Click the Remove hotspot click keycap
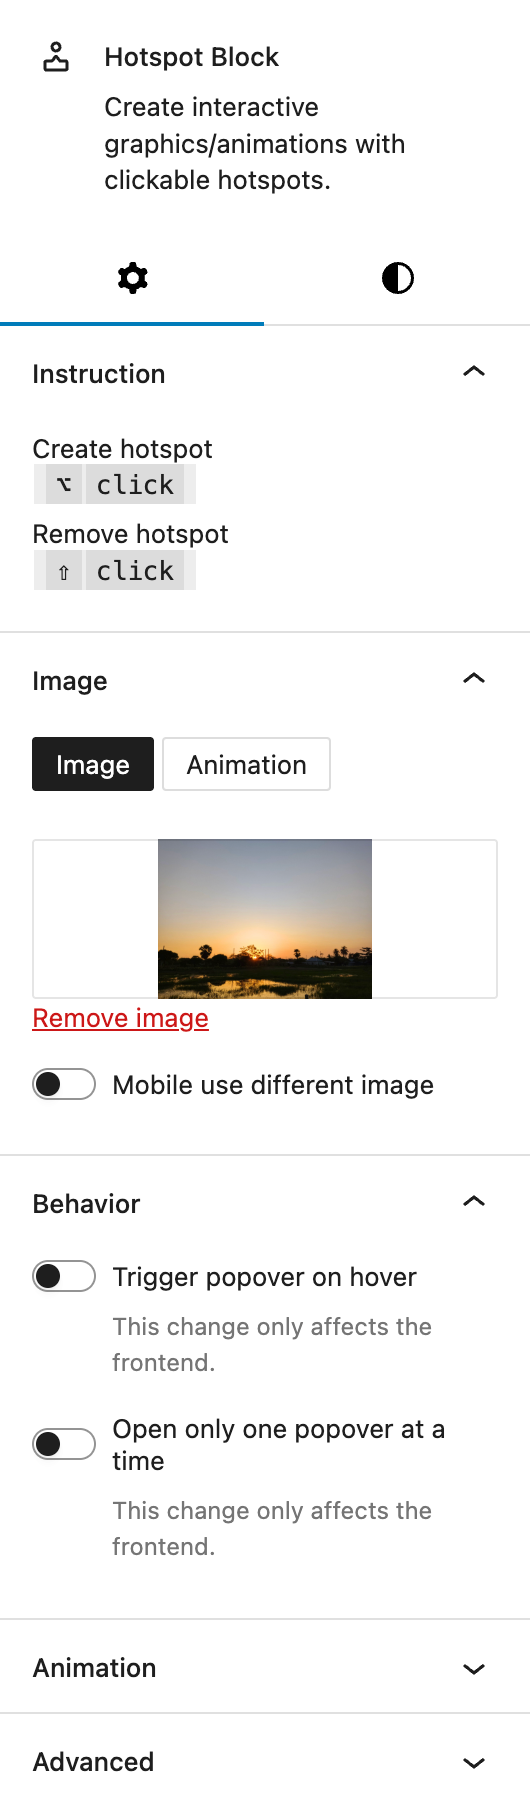Viewport: 530px width, 1805px height. (x=135, y=571)
